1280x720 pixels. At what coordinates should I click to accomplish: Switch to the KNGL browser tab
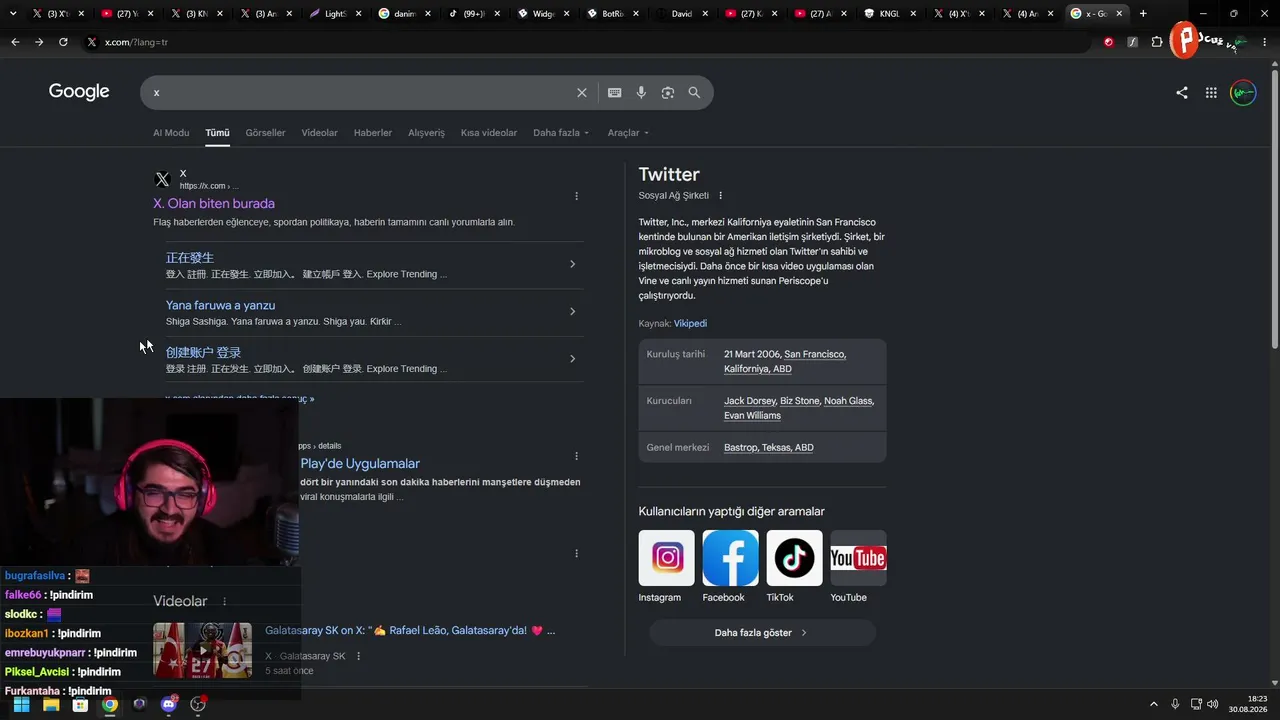[890, 14]
